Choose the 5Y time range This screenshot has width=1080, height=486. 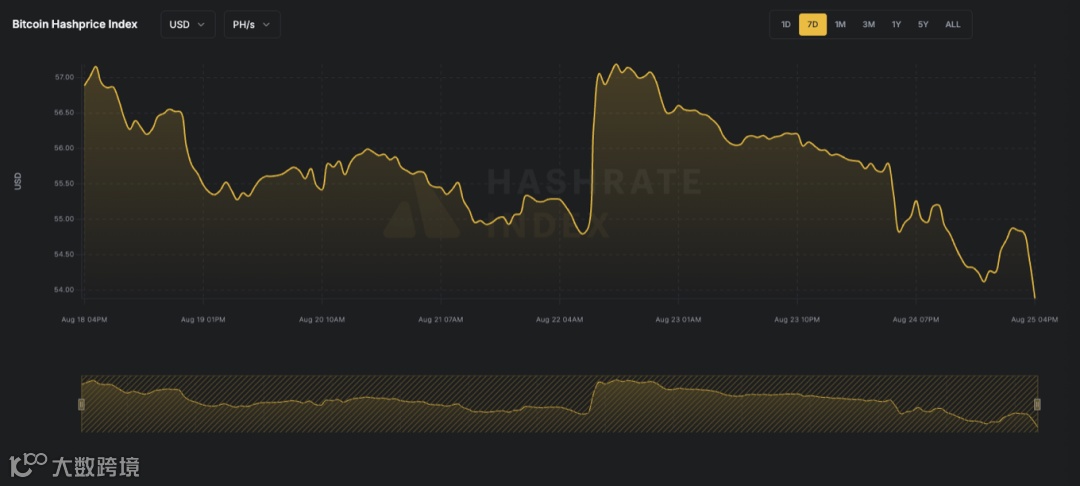(x=923, y=25)
